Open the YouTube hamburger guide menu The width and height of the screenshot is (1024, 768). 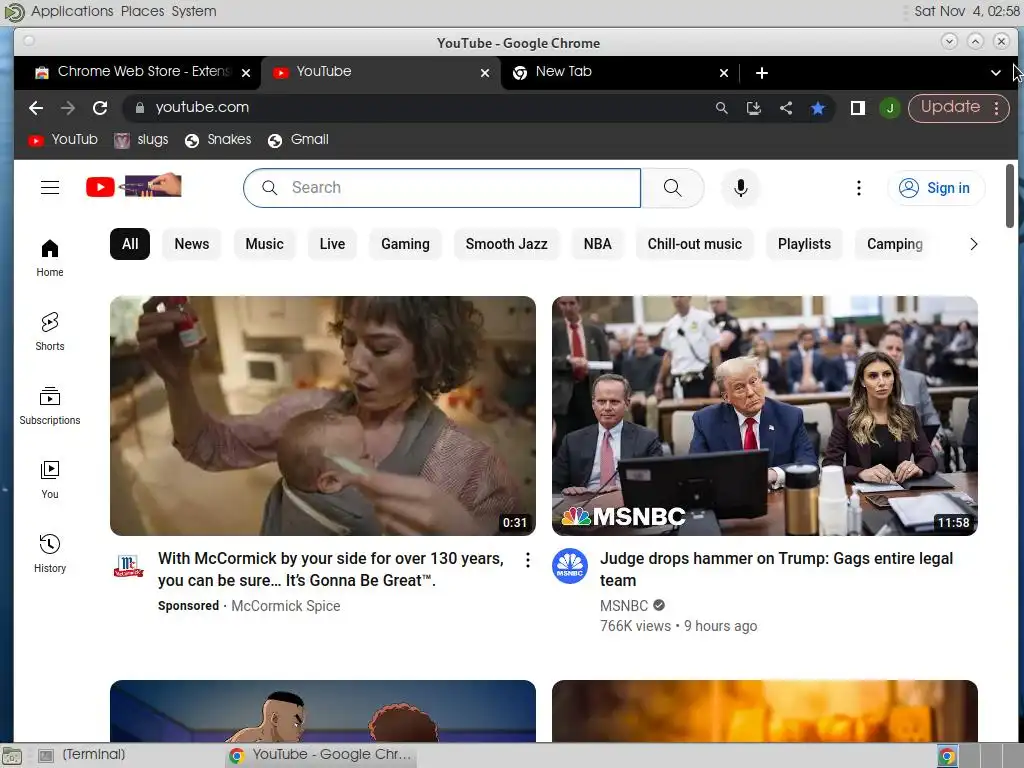(50, 187)
